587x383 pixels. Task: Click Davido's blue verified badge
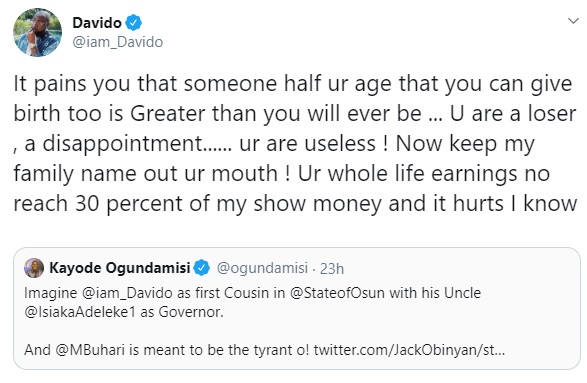tap(133, 23)
